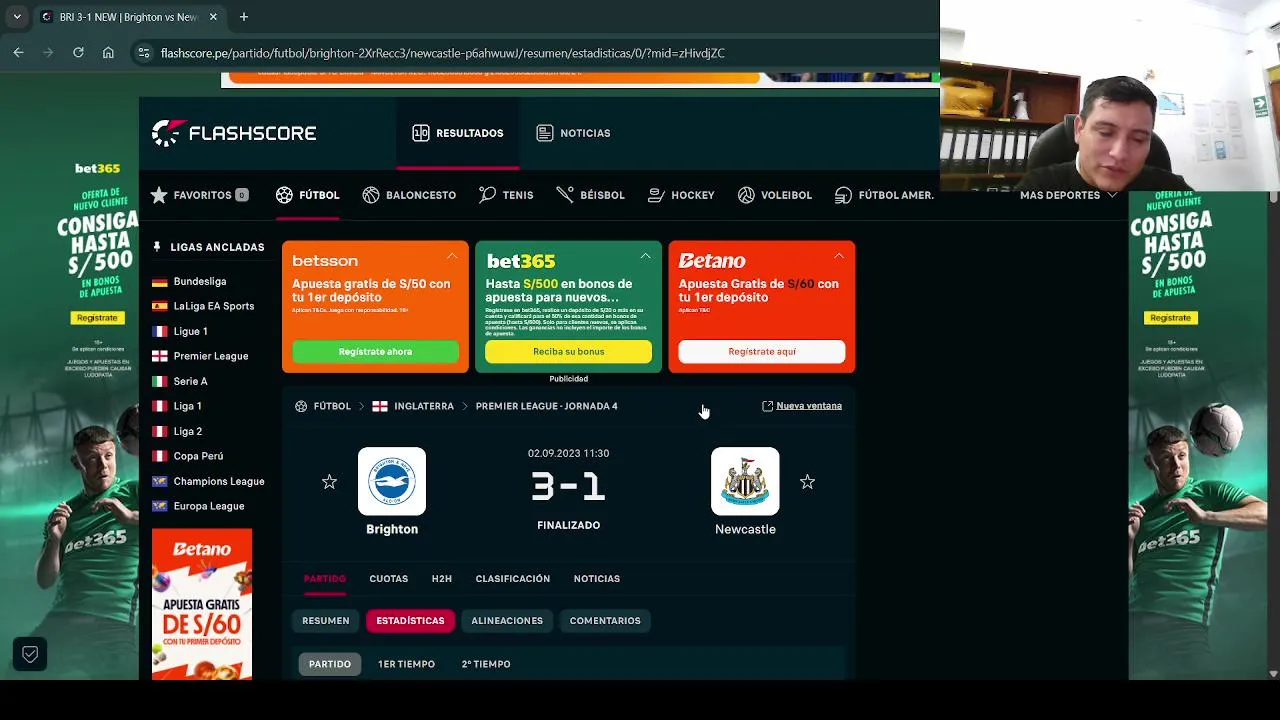View site information icon in address bar

tap(144, 53)
